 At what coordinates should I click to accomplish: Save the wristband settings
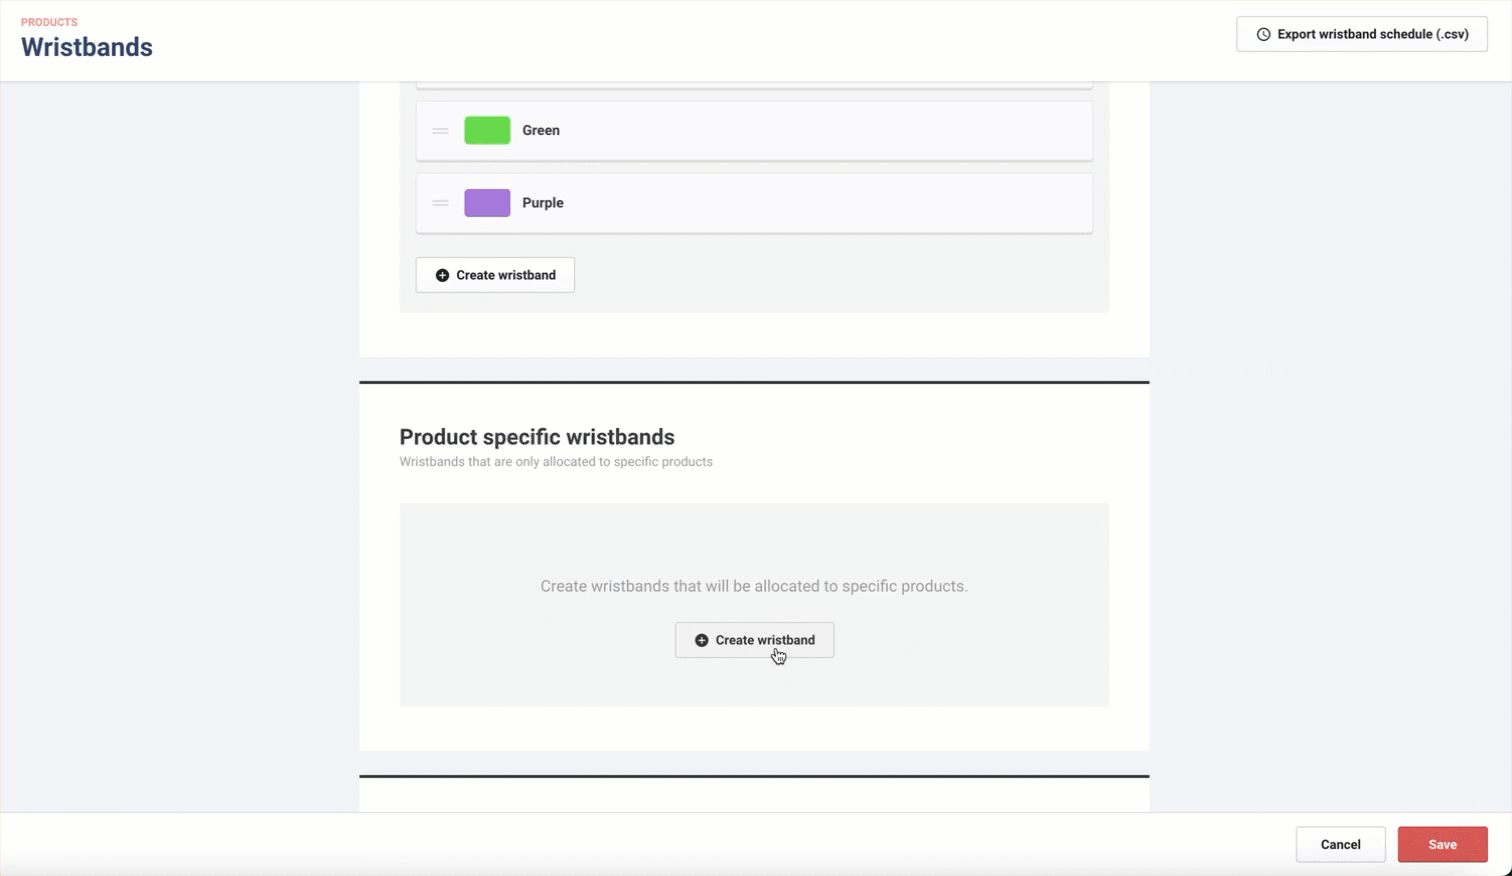click(1442, 844)
